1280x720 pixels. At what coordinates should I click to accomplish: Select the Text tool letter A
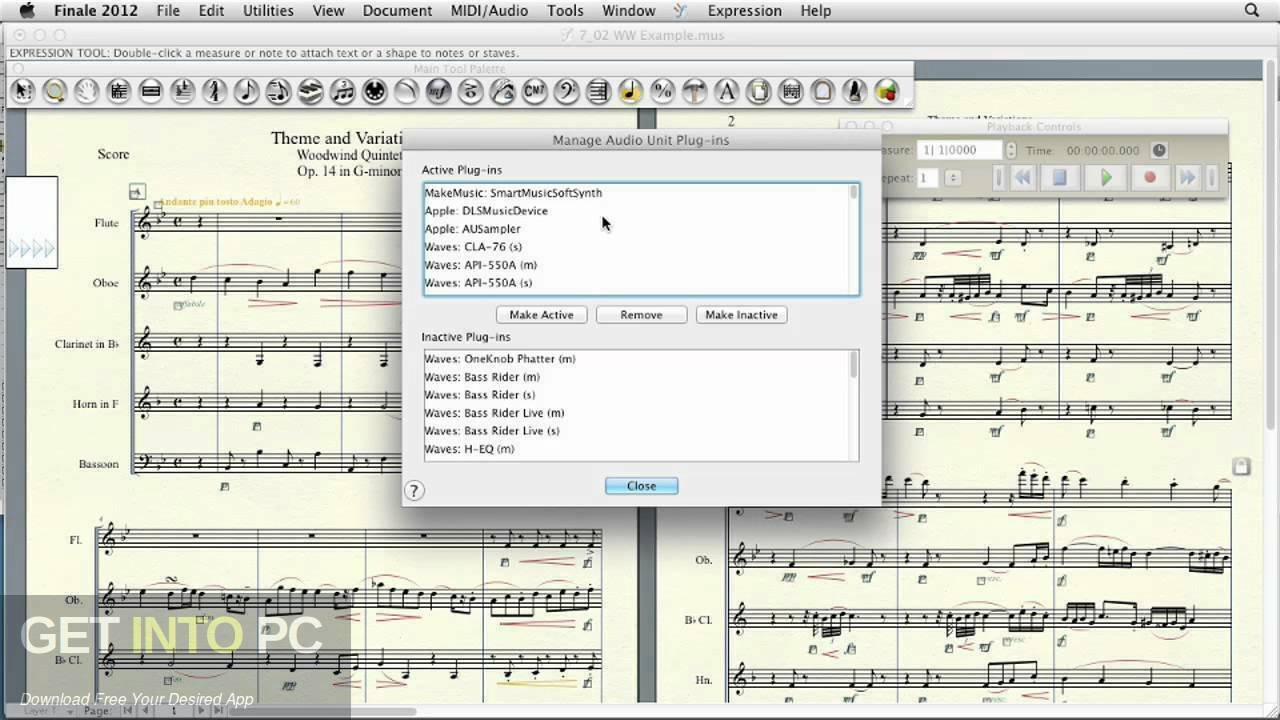point(726,91)
